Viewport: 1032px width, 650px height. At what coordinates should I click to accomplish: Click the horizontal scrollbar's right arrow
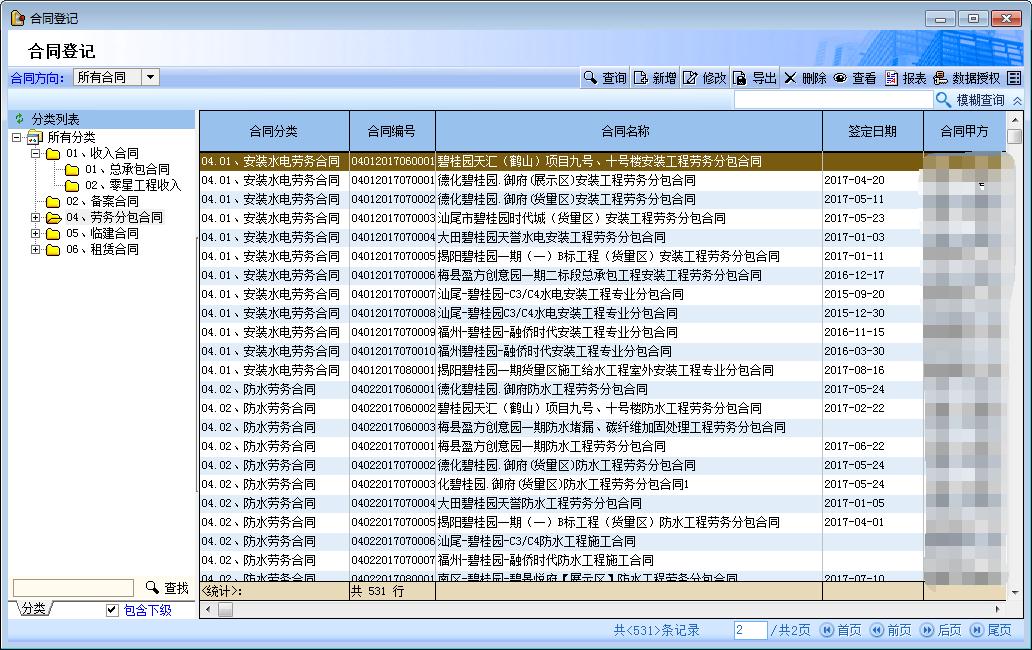coord(999,609)
